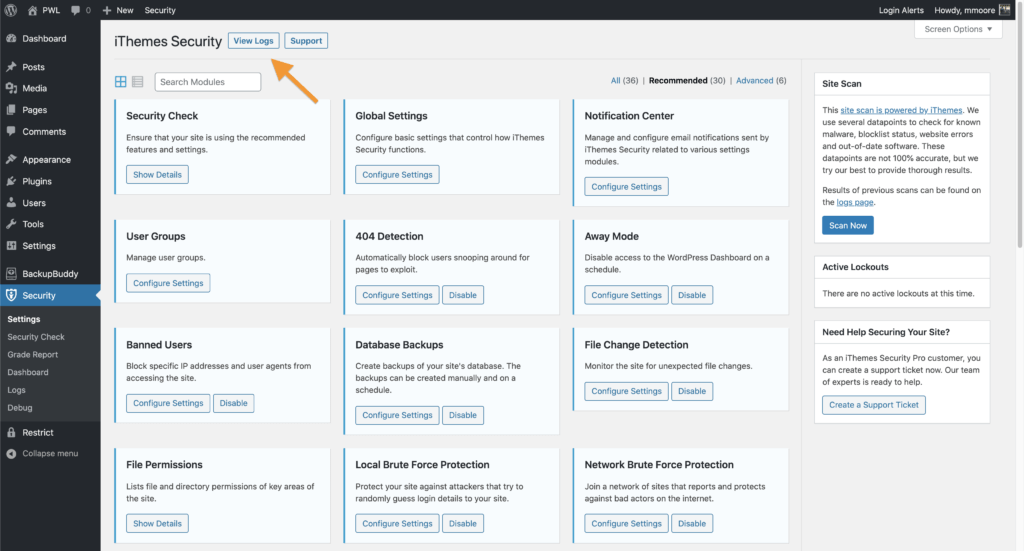The image size is (1024, 551).
Task: Click the Plugins plug icon
Action: tap(11, 181)
